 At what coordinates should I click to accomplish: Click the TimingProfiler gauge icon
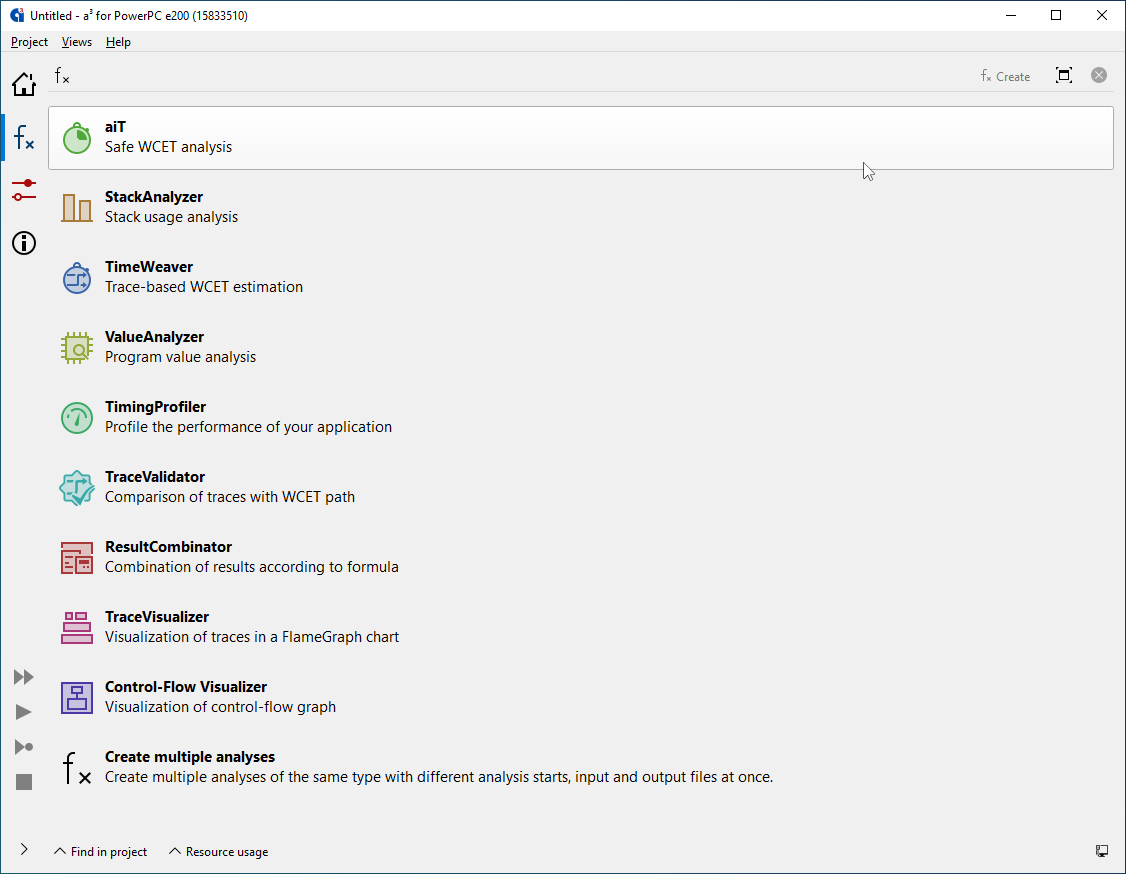click(x=77, y=418)
